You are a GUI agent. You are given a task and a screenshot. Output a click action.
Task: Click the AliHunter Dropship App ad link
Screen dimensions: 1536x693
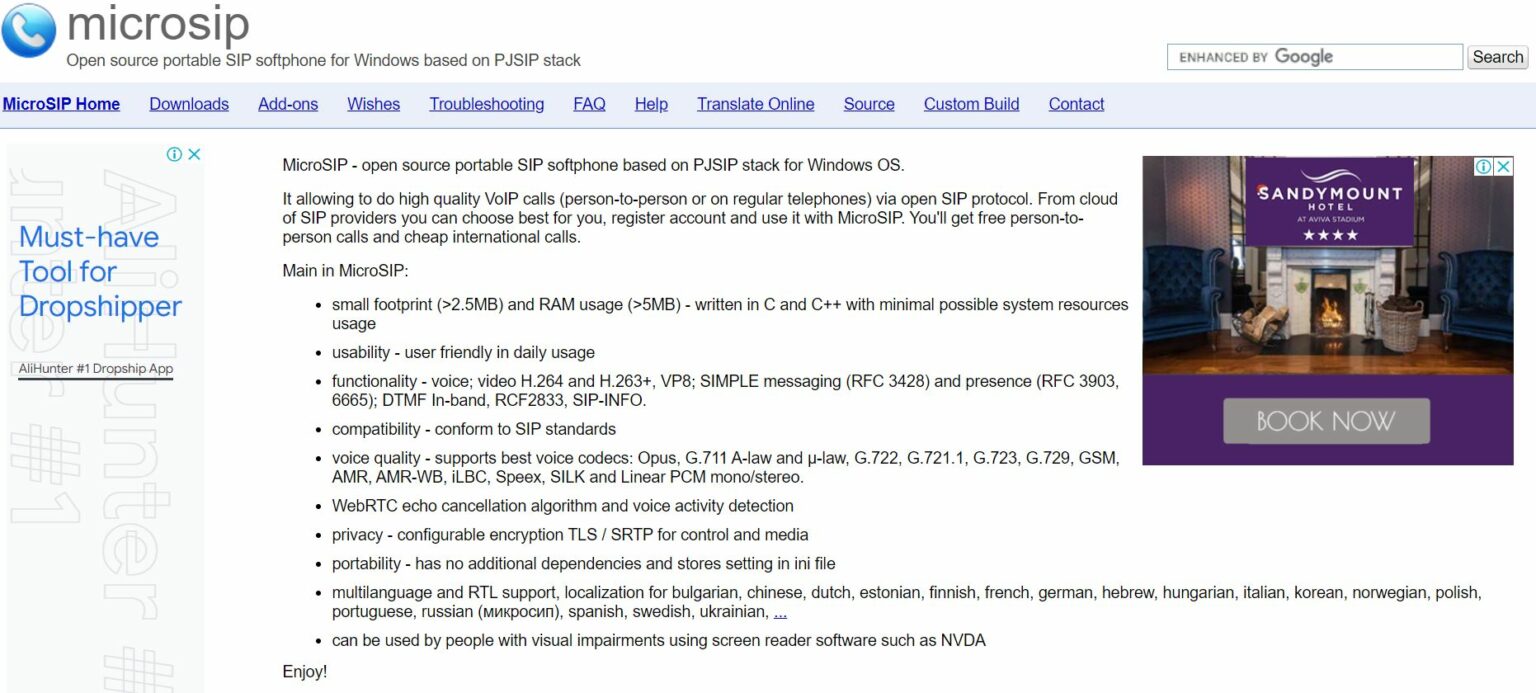(95, 368)
